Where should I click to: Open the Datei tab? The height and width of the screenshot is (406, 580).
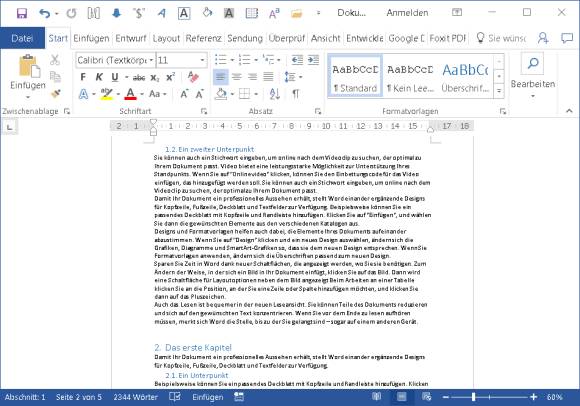tap(22, 38)
